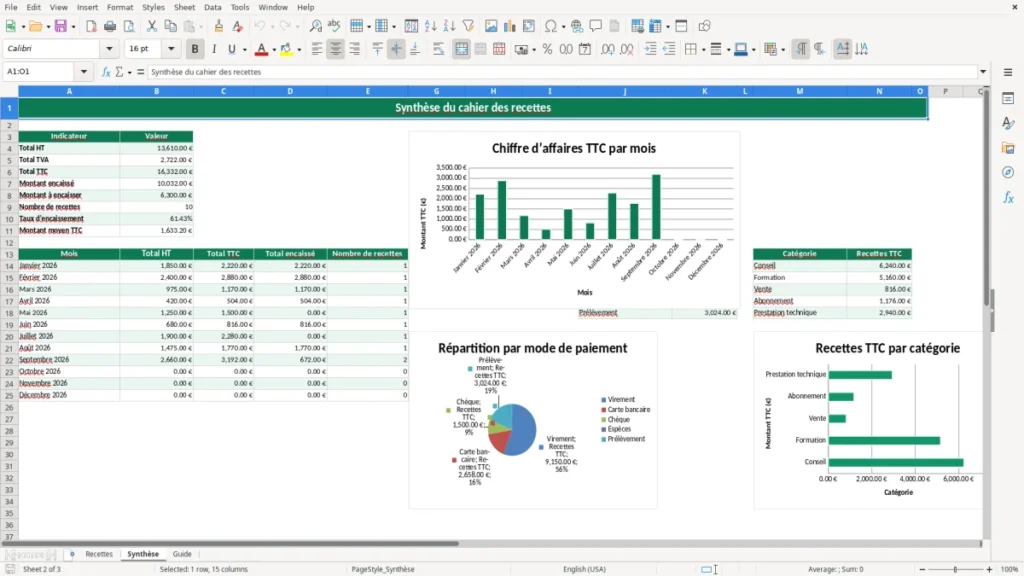1024x576 pixels.
Task: Apply red font color swatch
Action: tap(261, 50)
